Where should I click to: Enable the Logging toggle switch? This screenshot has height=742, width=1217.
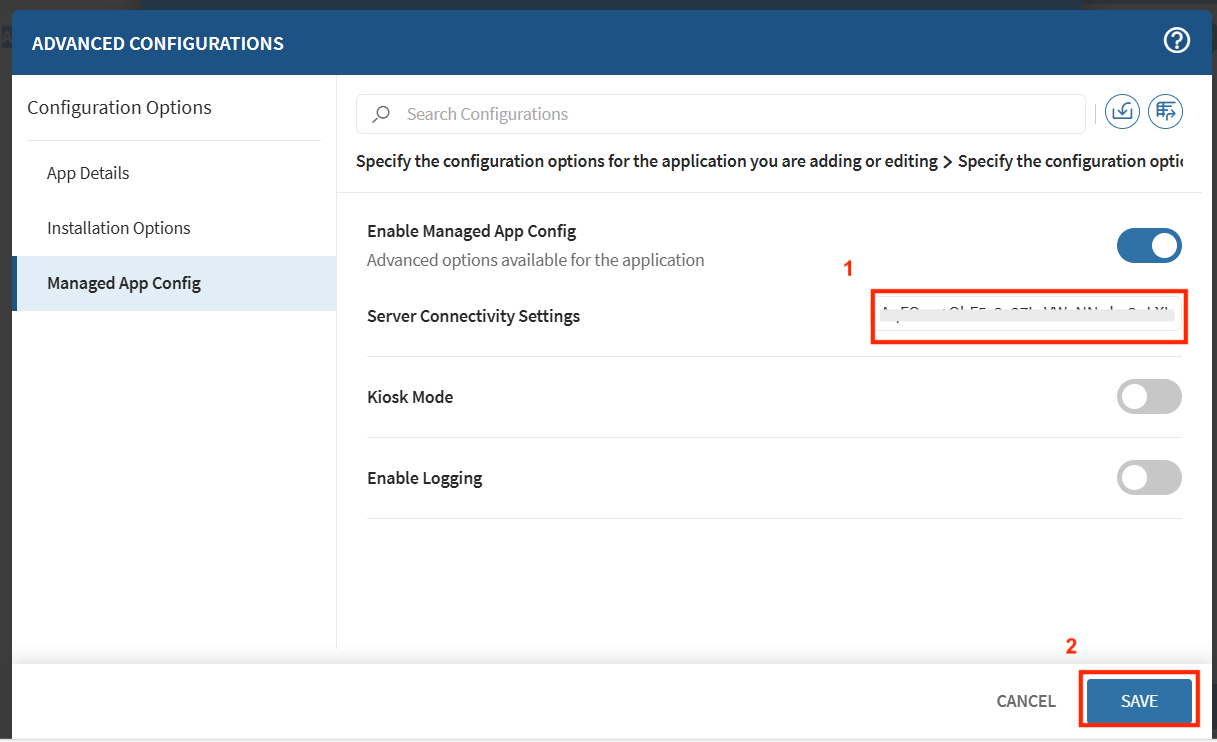[x=1149, y=478]
